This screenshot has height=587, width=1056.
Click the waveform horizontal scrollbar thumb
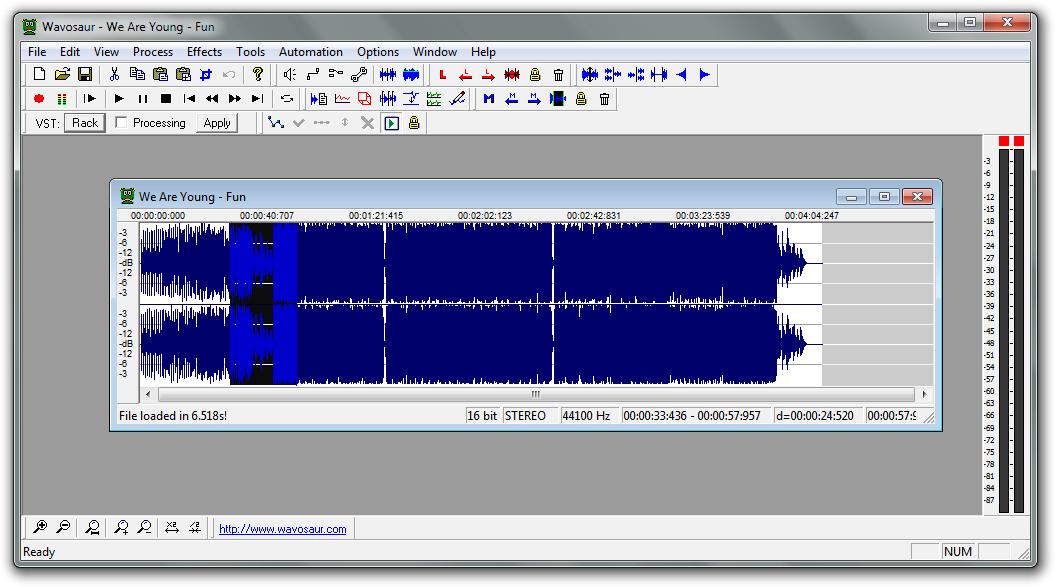[535, 395]
